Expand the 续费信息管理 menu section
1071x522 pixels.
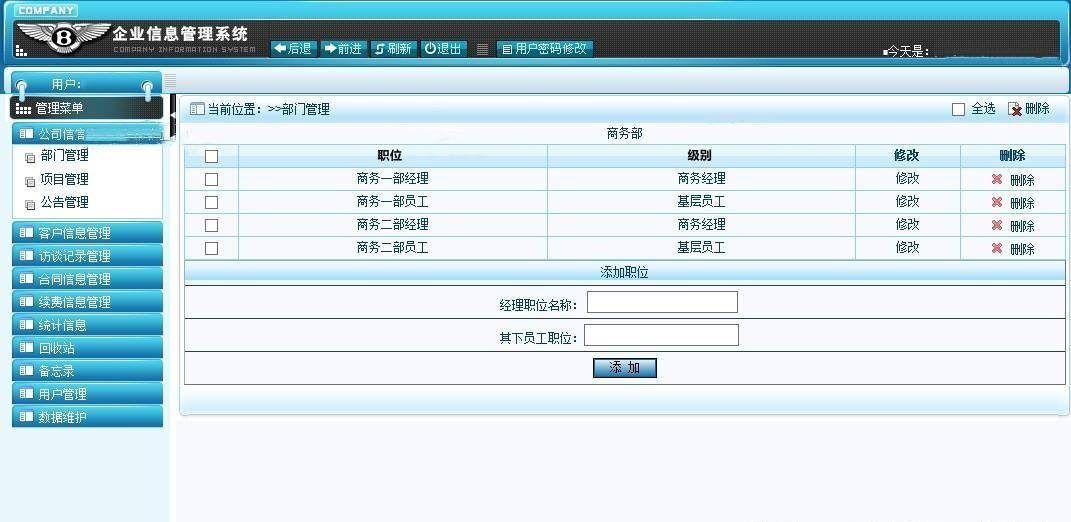point(87,301)
